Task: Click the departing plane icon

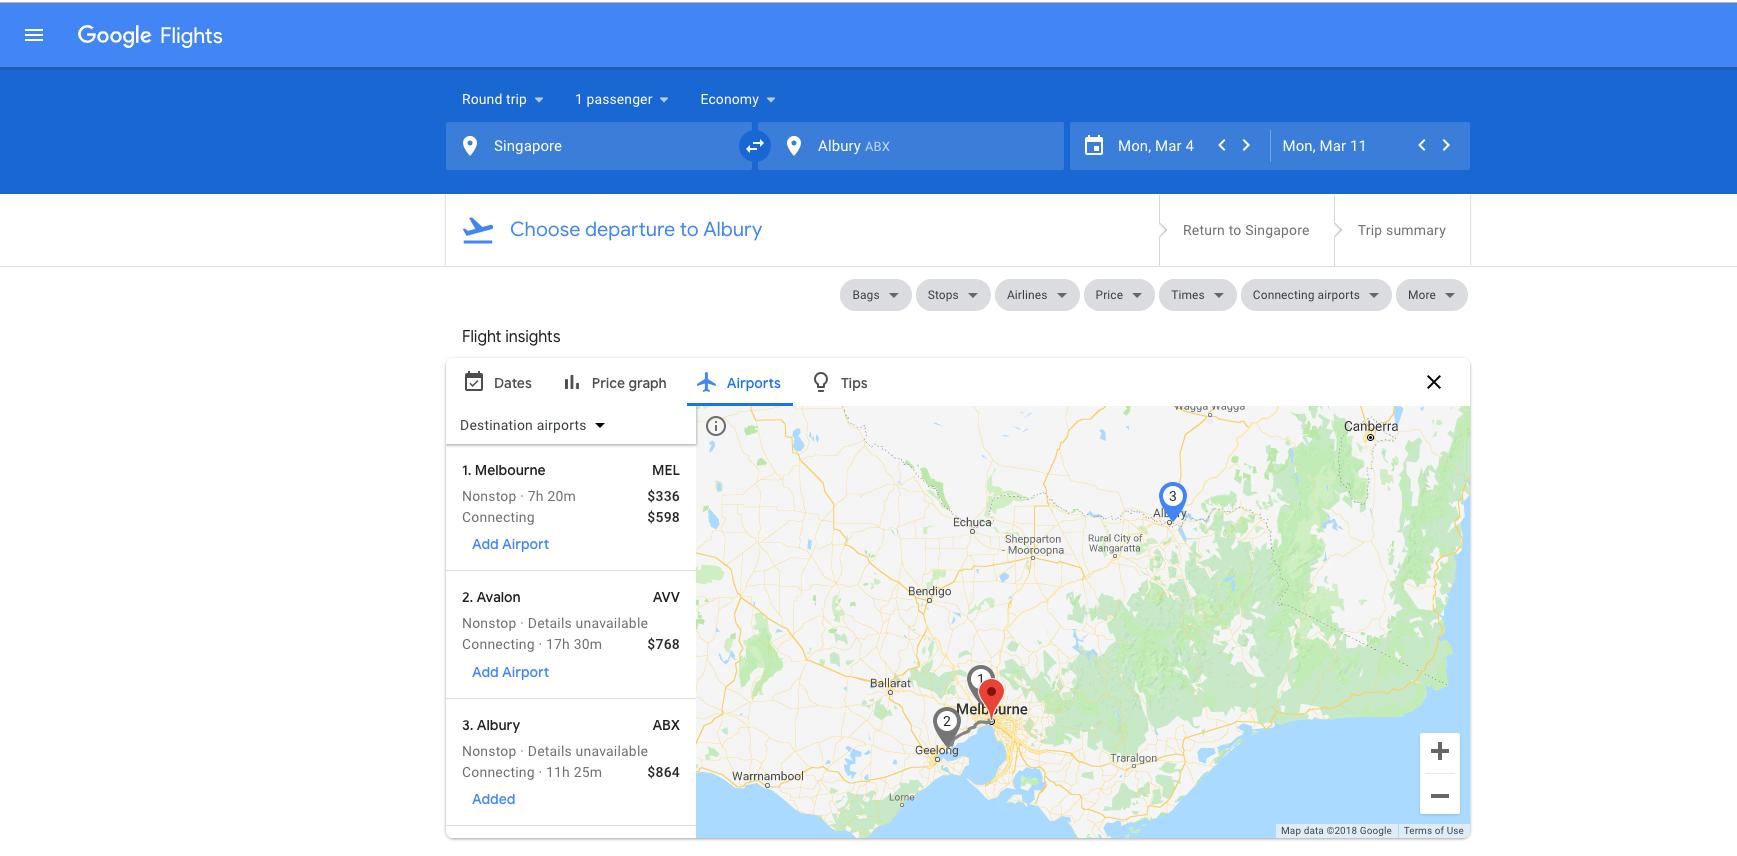Action: click(478, 230)
